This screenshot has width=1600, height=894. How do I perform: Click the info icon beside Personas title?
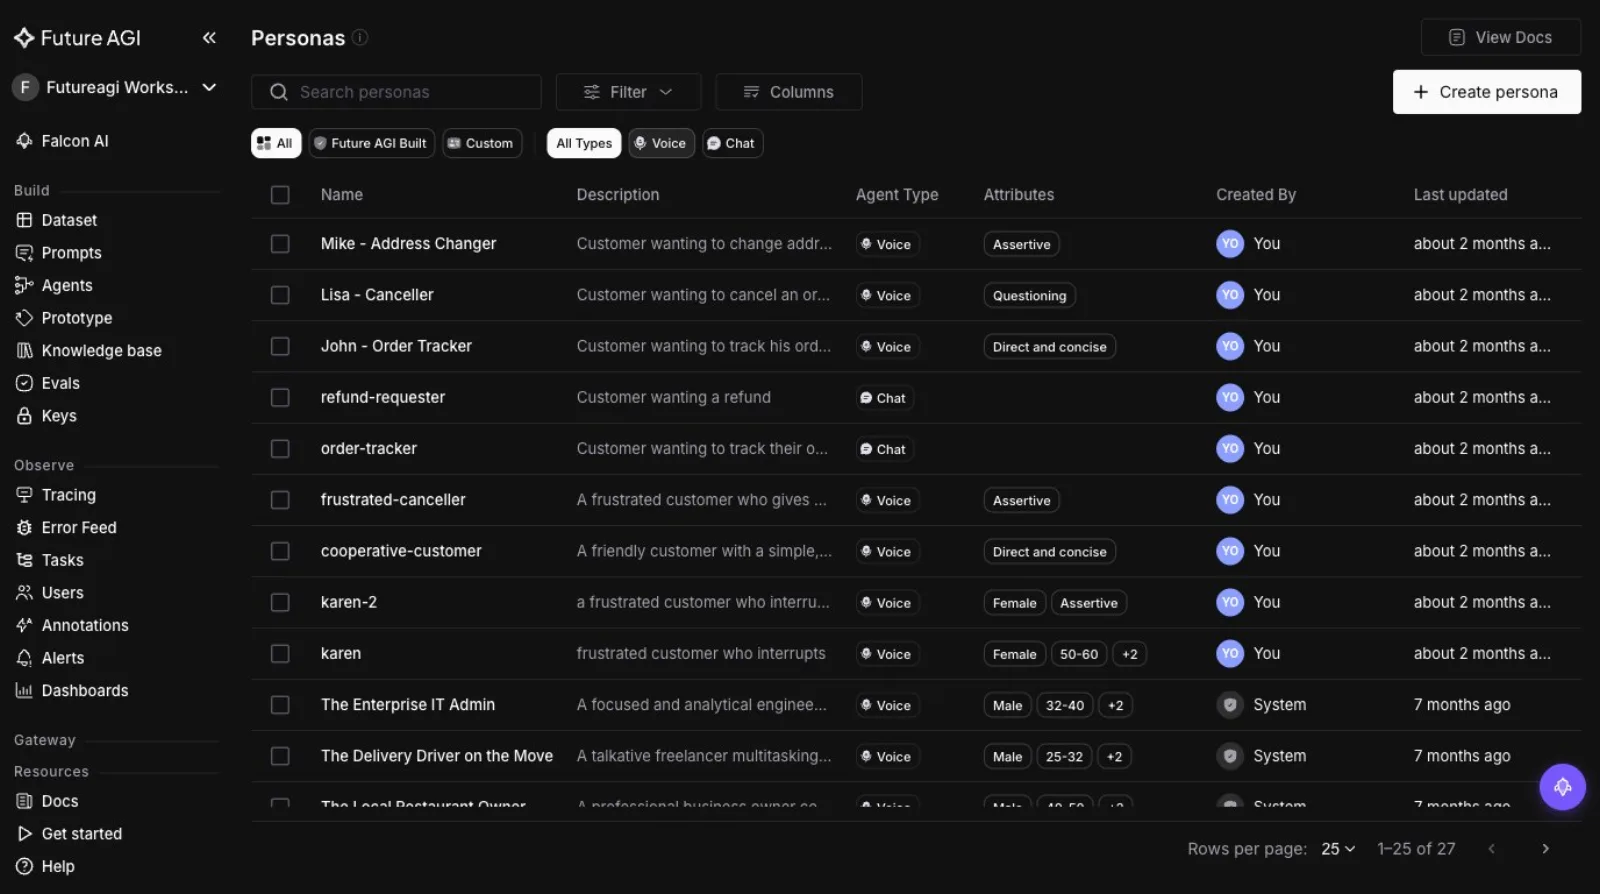(x=360, y=37)
